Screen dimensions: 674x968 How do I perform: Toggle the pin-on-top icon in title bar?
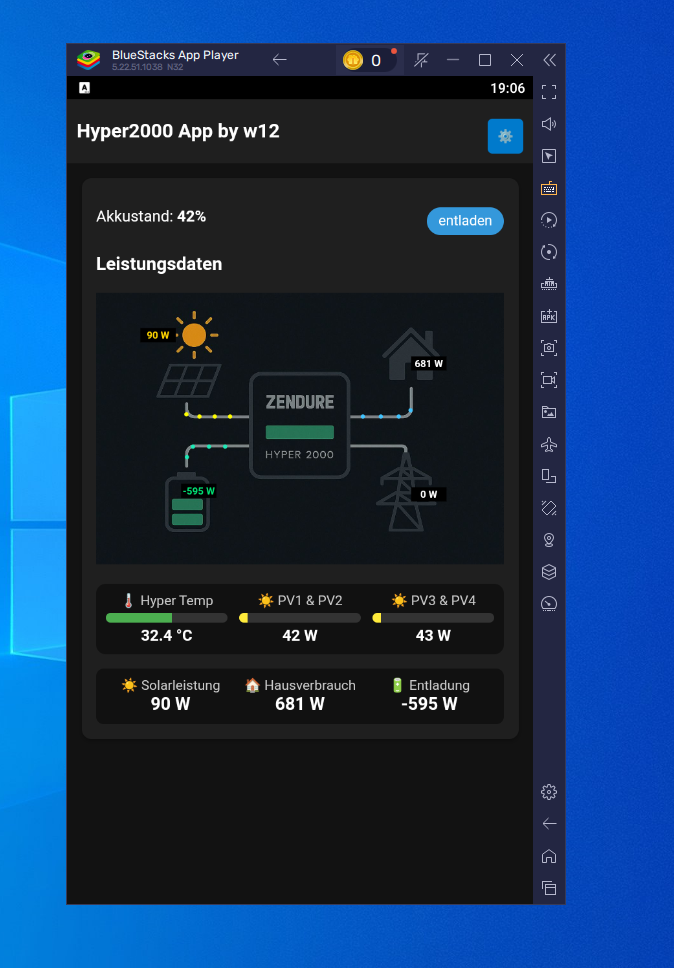[x=421, y=60]
